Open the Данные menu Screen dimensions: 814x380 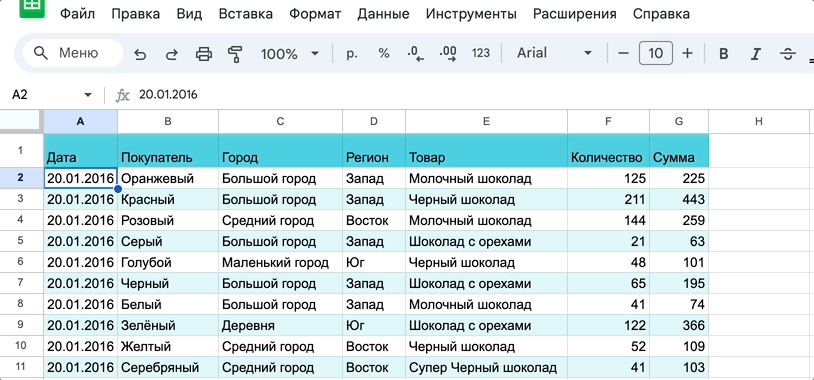click(383, 14)
